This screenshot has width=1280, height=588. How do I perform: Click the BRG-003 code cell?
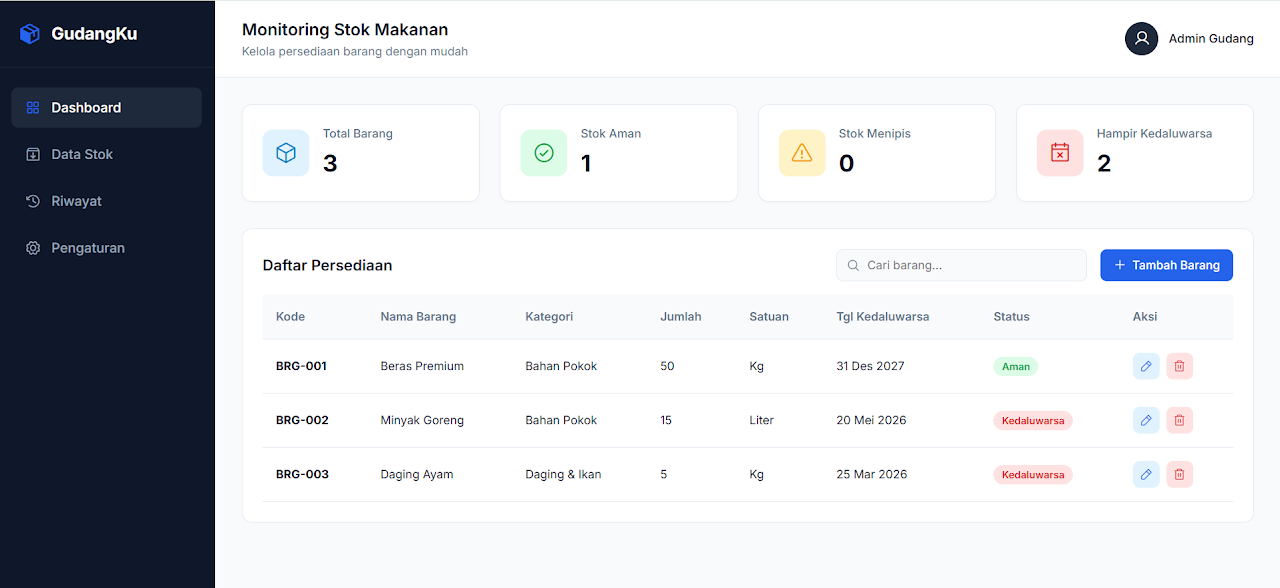[x=302, y=474]
